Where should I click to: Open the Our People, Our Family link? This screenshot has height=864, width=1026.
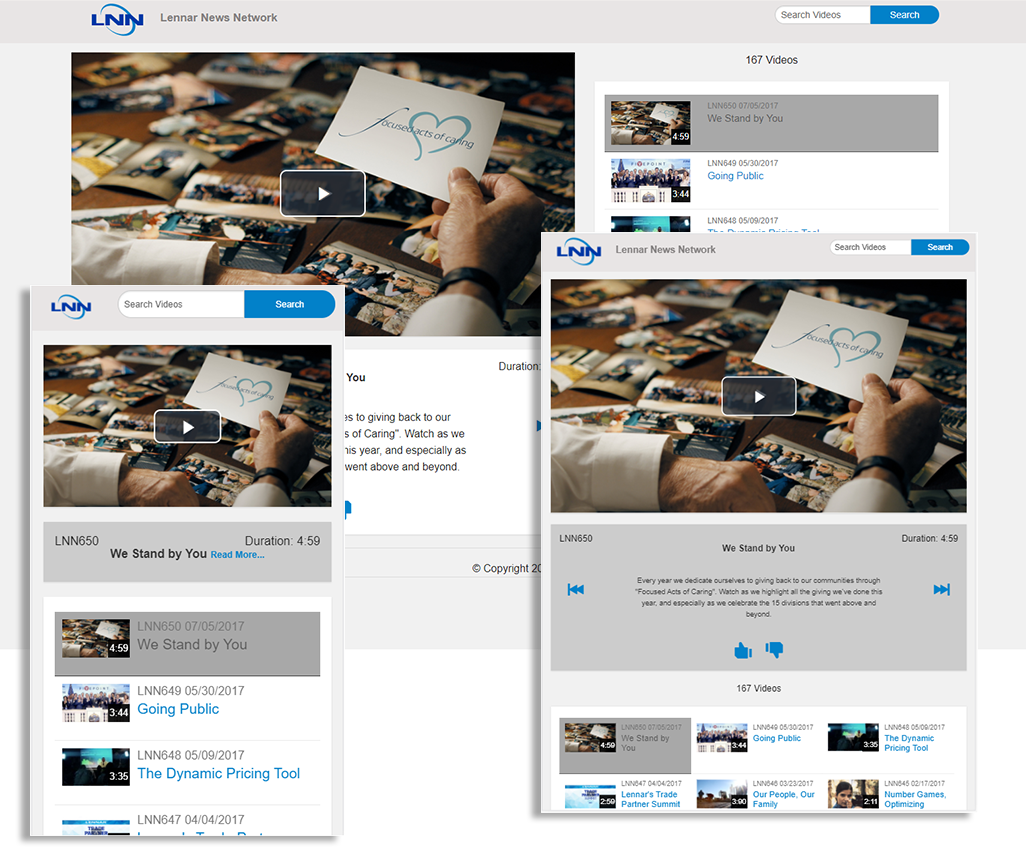[783, 799]
